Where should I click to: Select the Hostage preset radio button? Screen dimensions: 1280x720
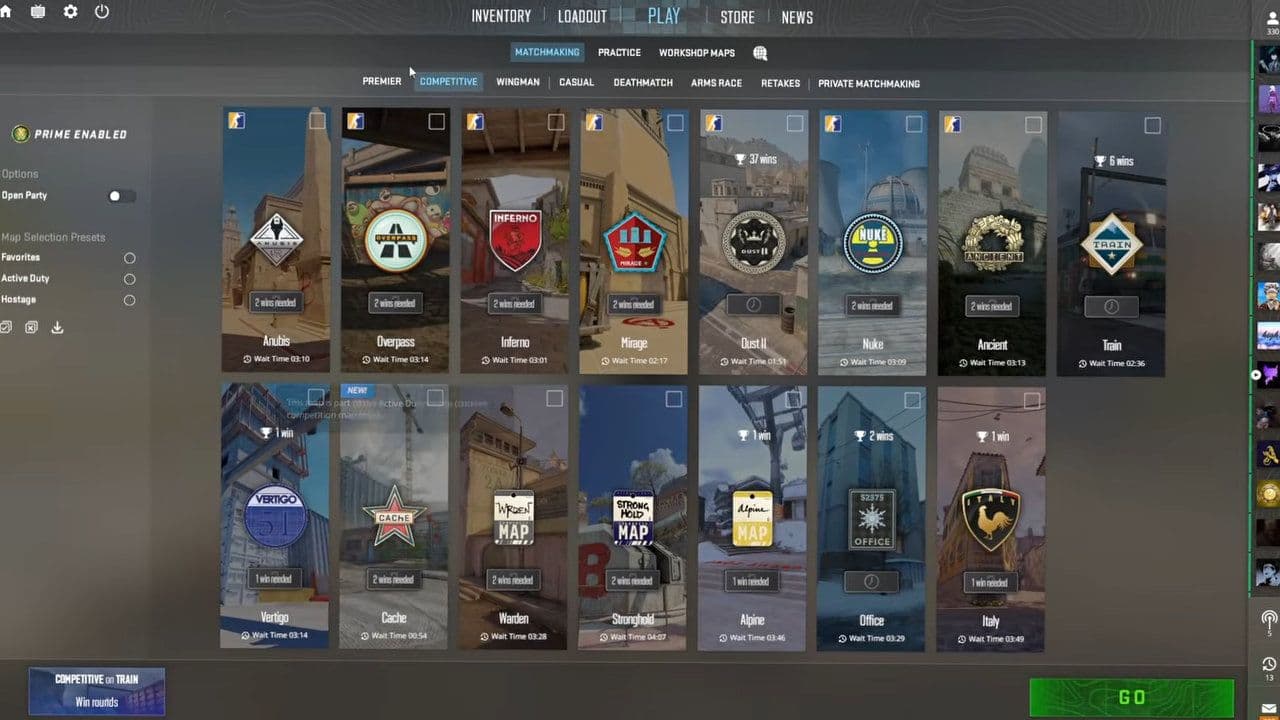tap(129, 300)
